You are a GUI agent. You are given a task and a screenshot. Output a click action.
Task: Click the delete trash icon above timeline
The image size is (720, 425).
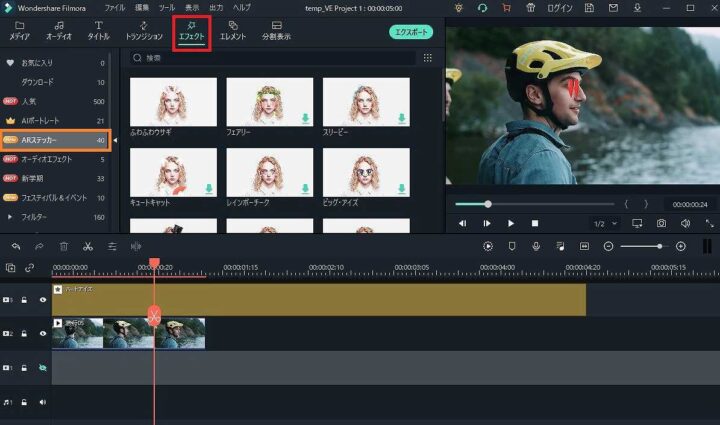tap(64, 246)
